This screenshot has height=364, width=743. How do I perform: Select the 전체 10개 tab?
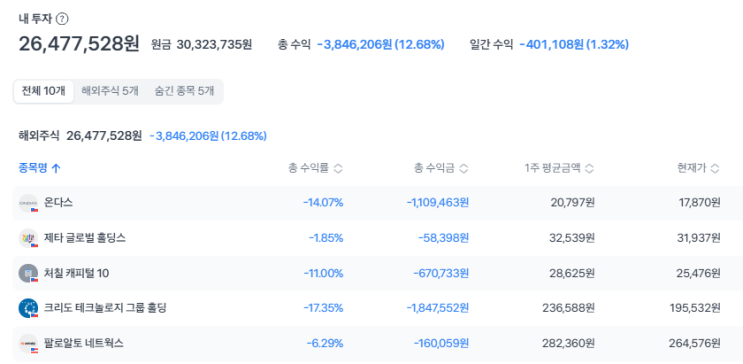tap(44, 91)
